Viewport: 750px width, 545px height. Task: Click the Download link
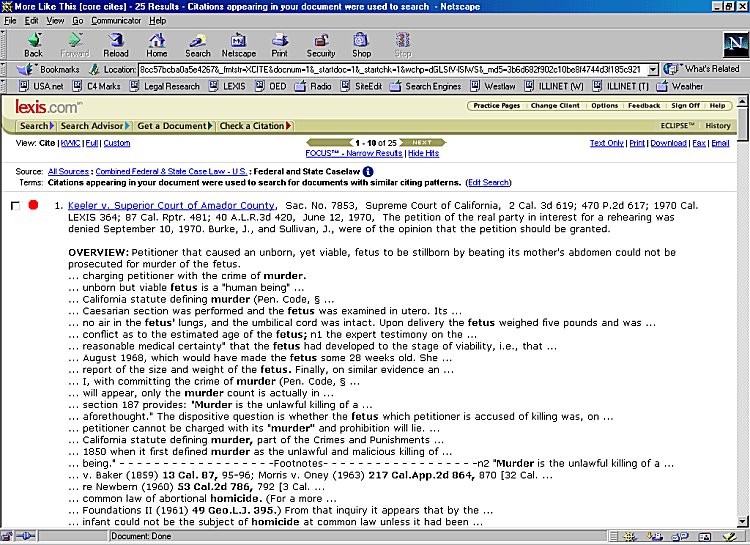coord(669,143)
